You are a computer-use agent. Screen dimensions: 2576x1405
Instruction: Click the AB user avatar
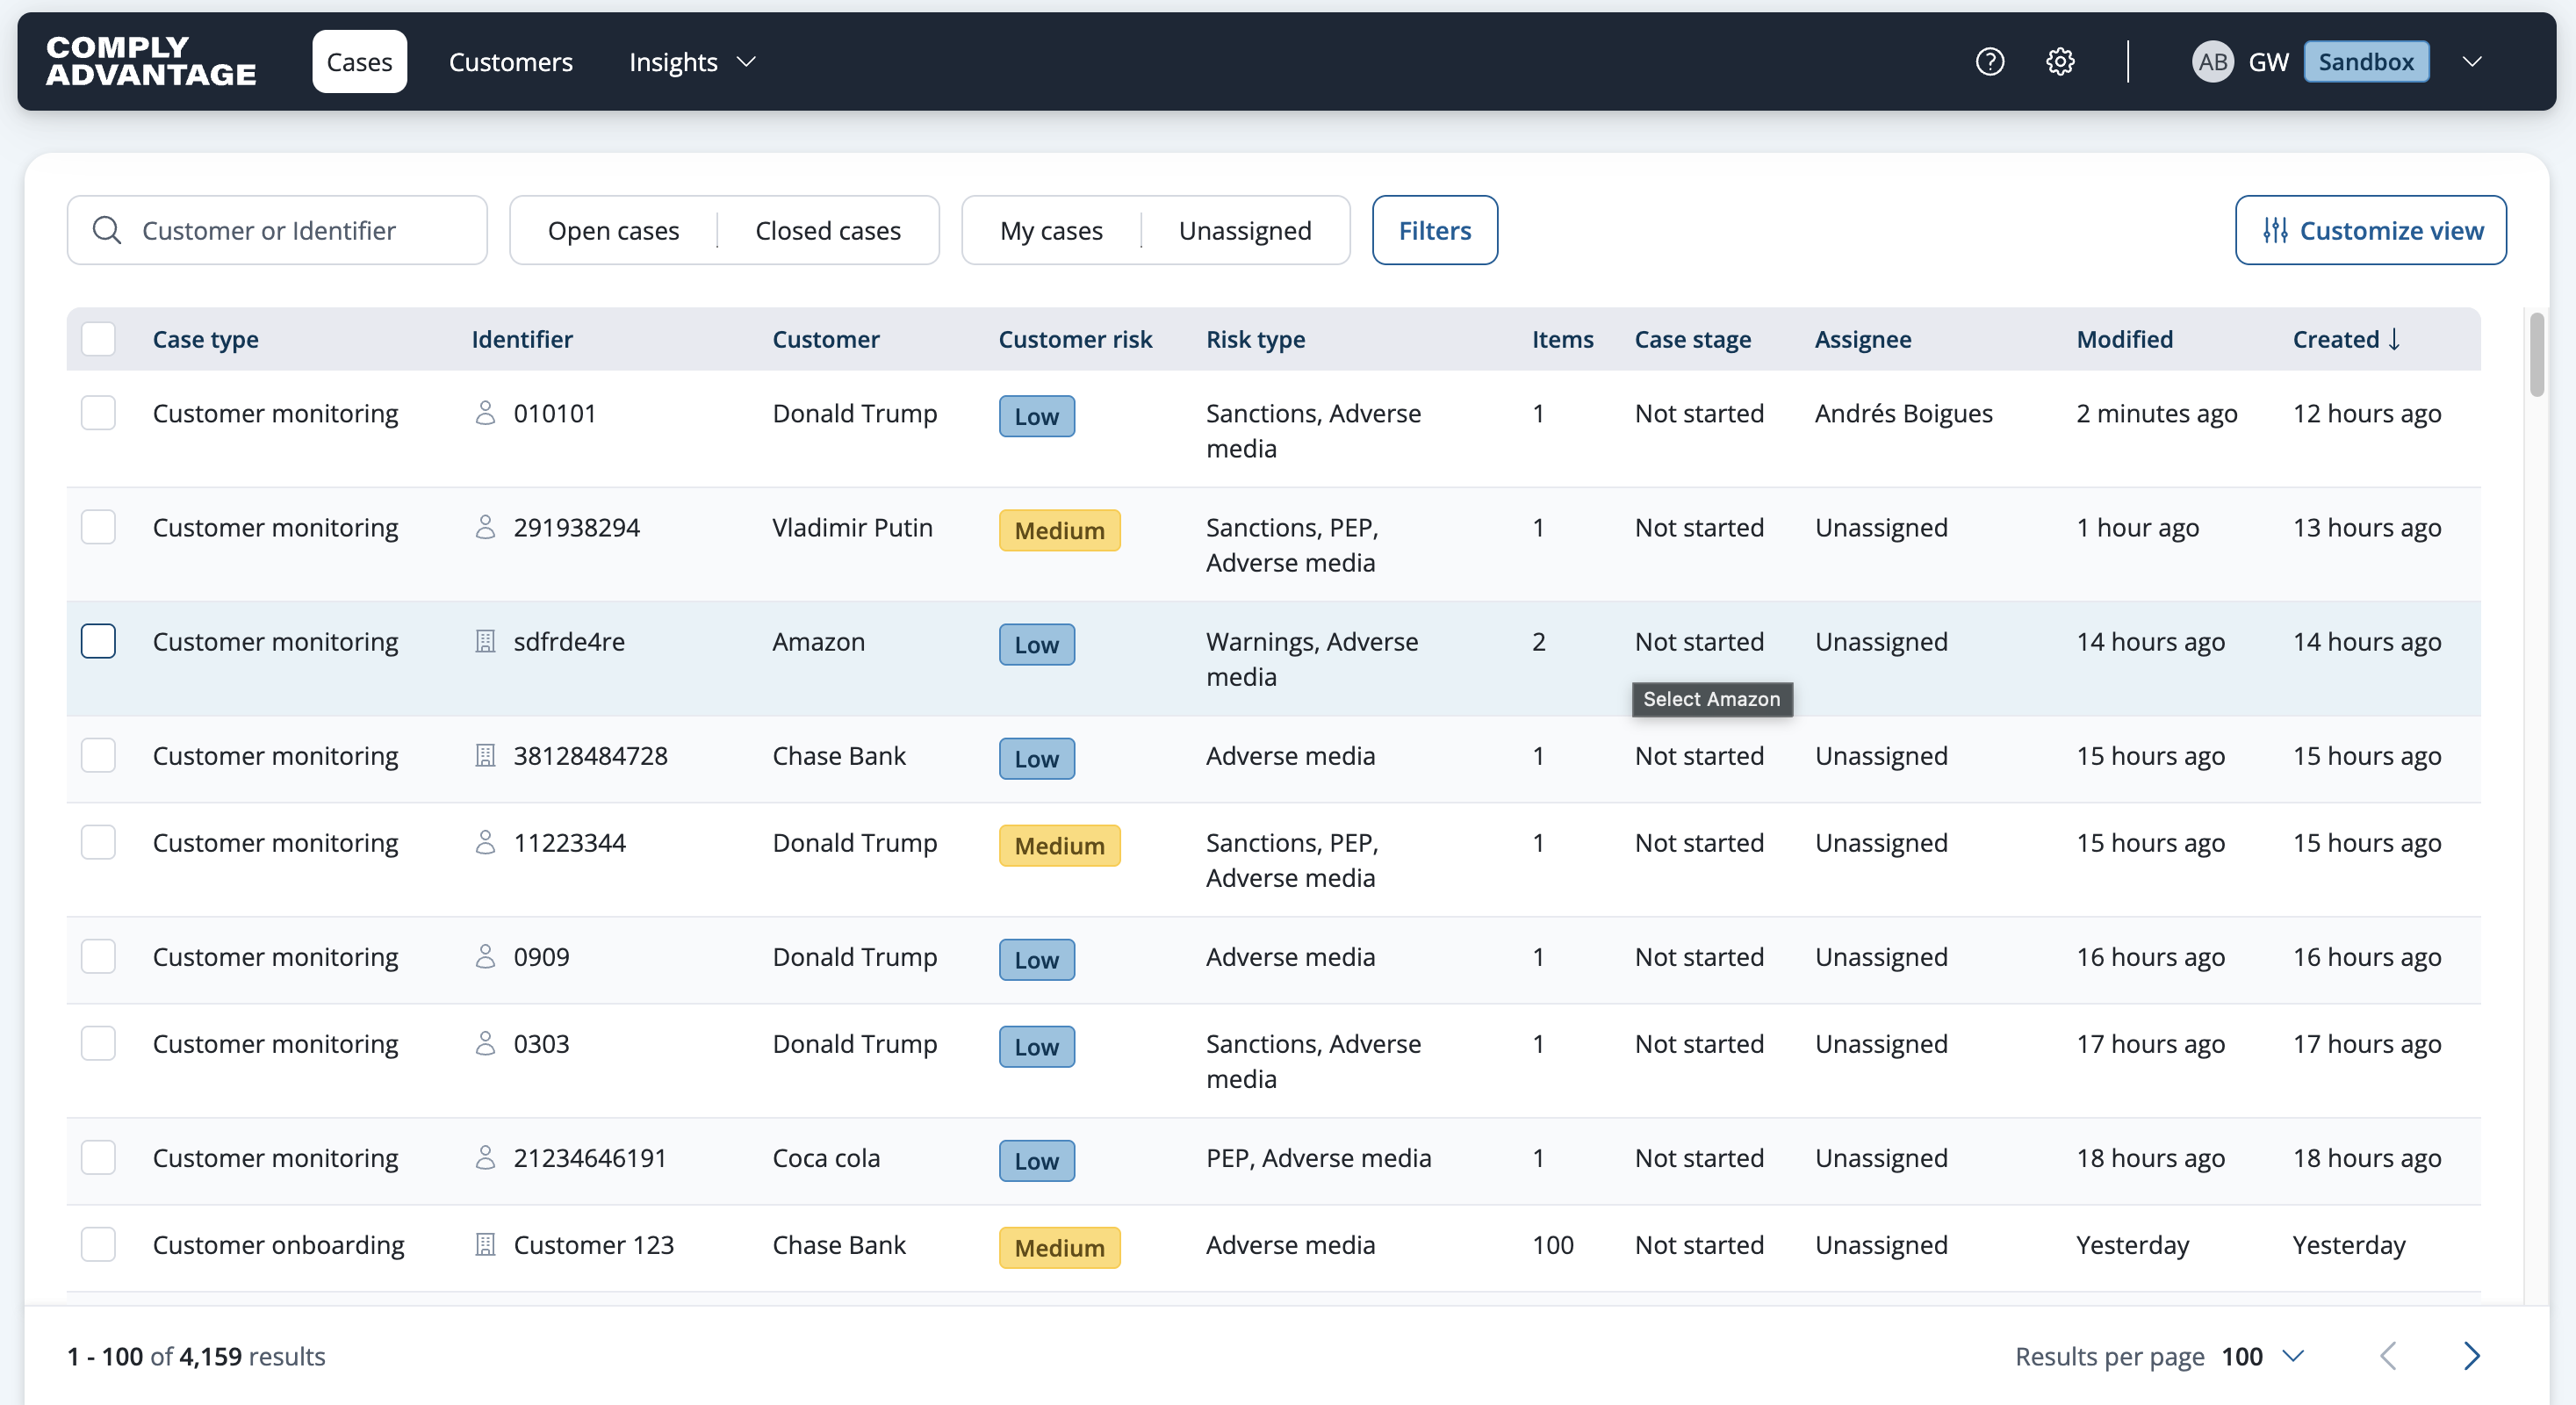2212,62
